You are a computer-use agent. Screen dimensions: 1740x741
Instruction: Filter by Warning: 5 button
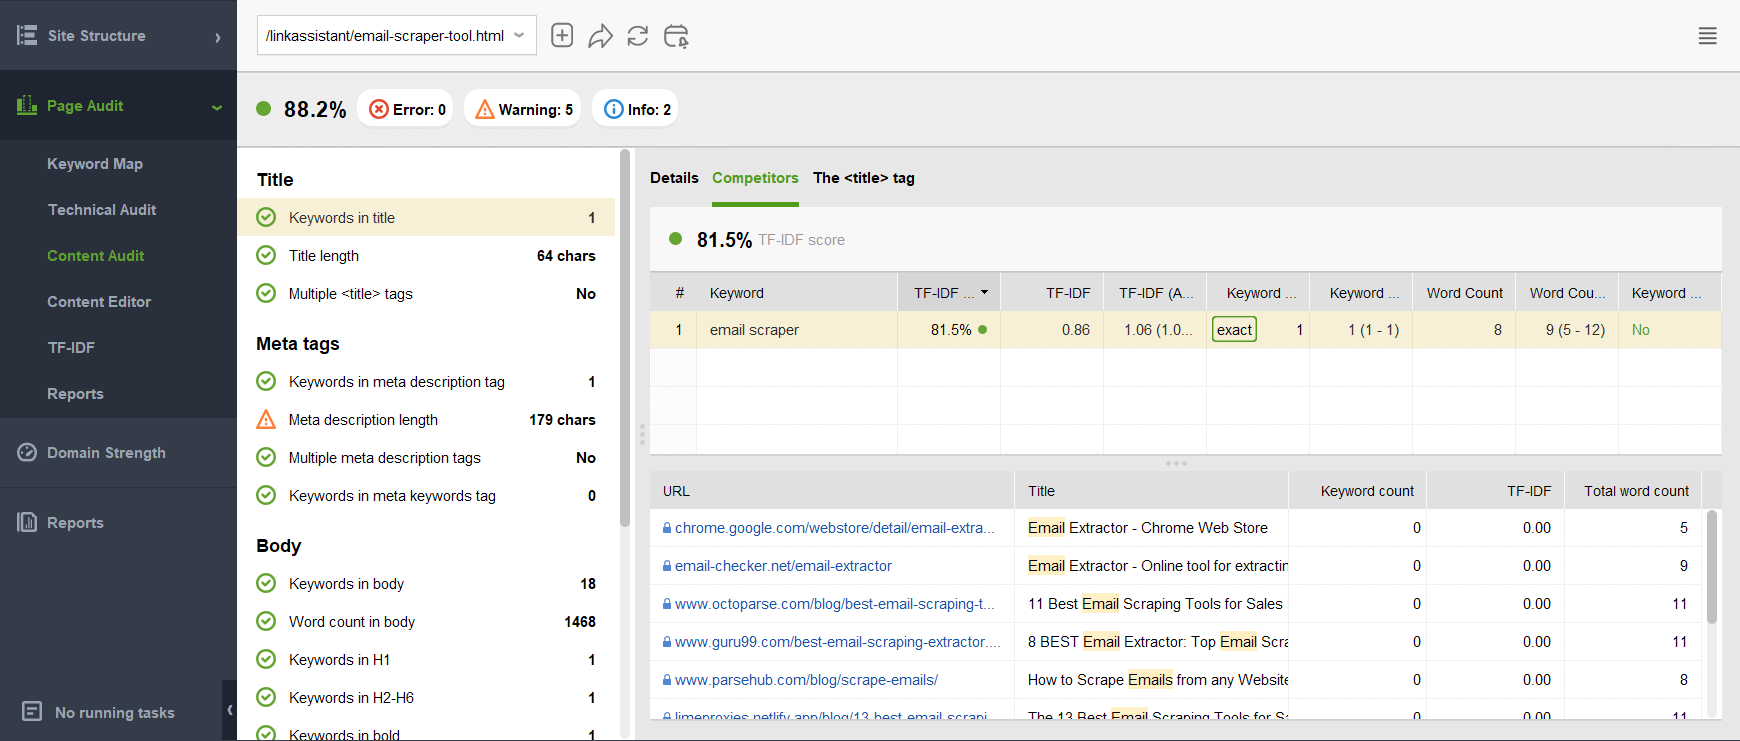524,109
